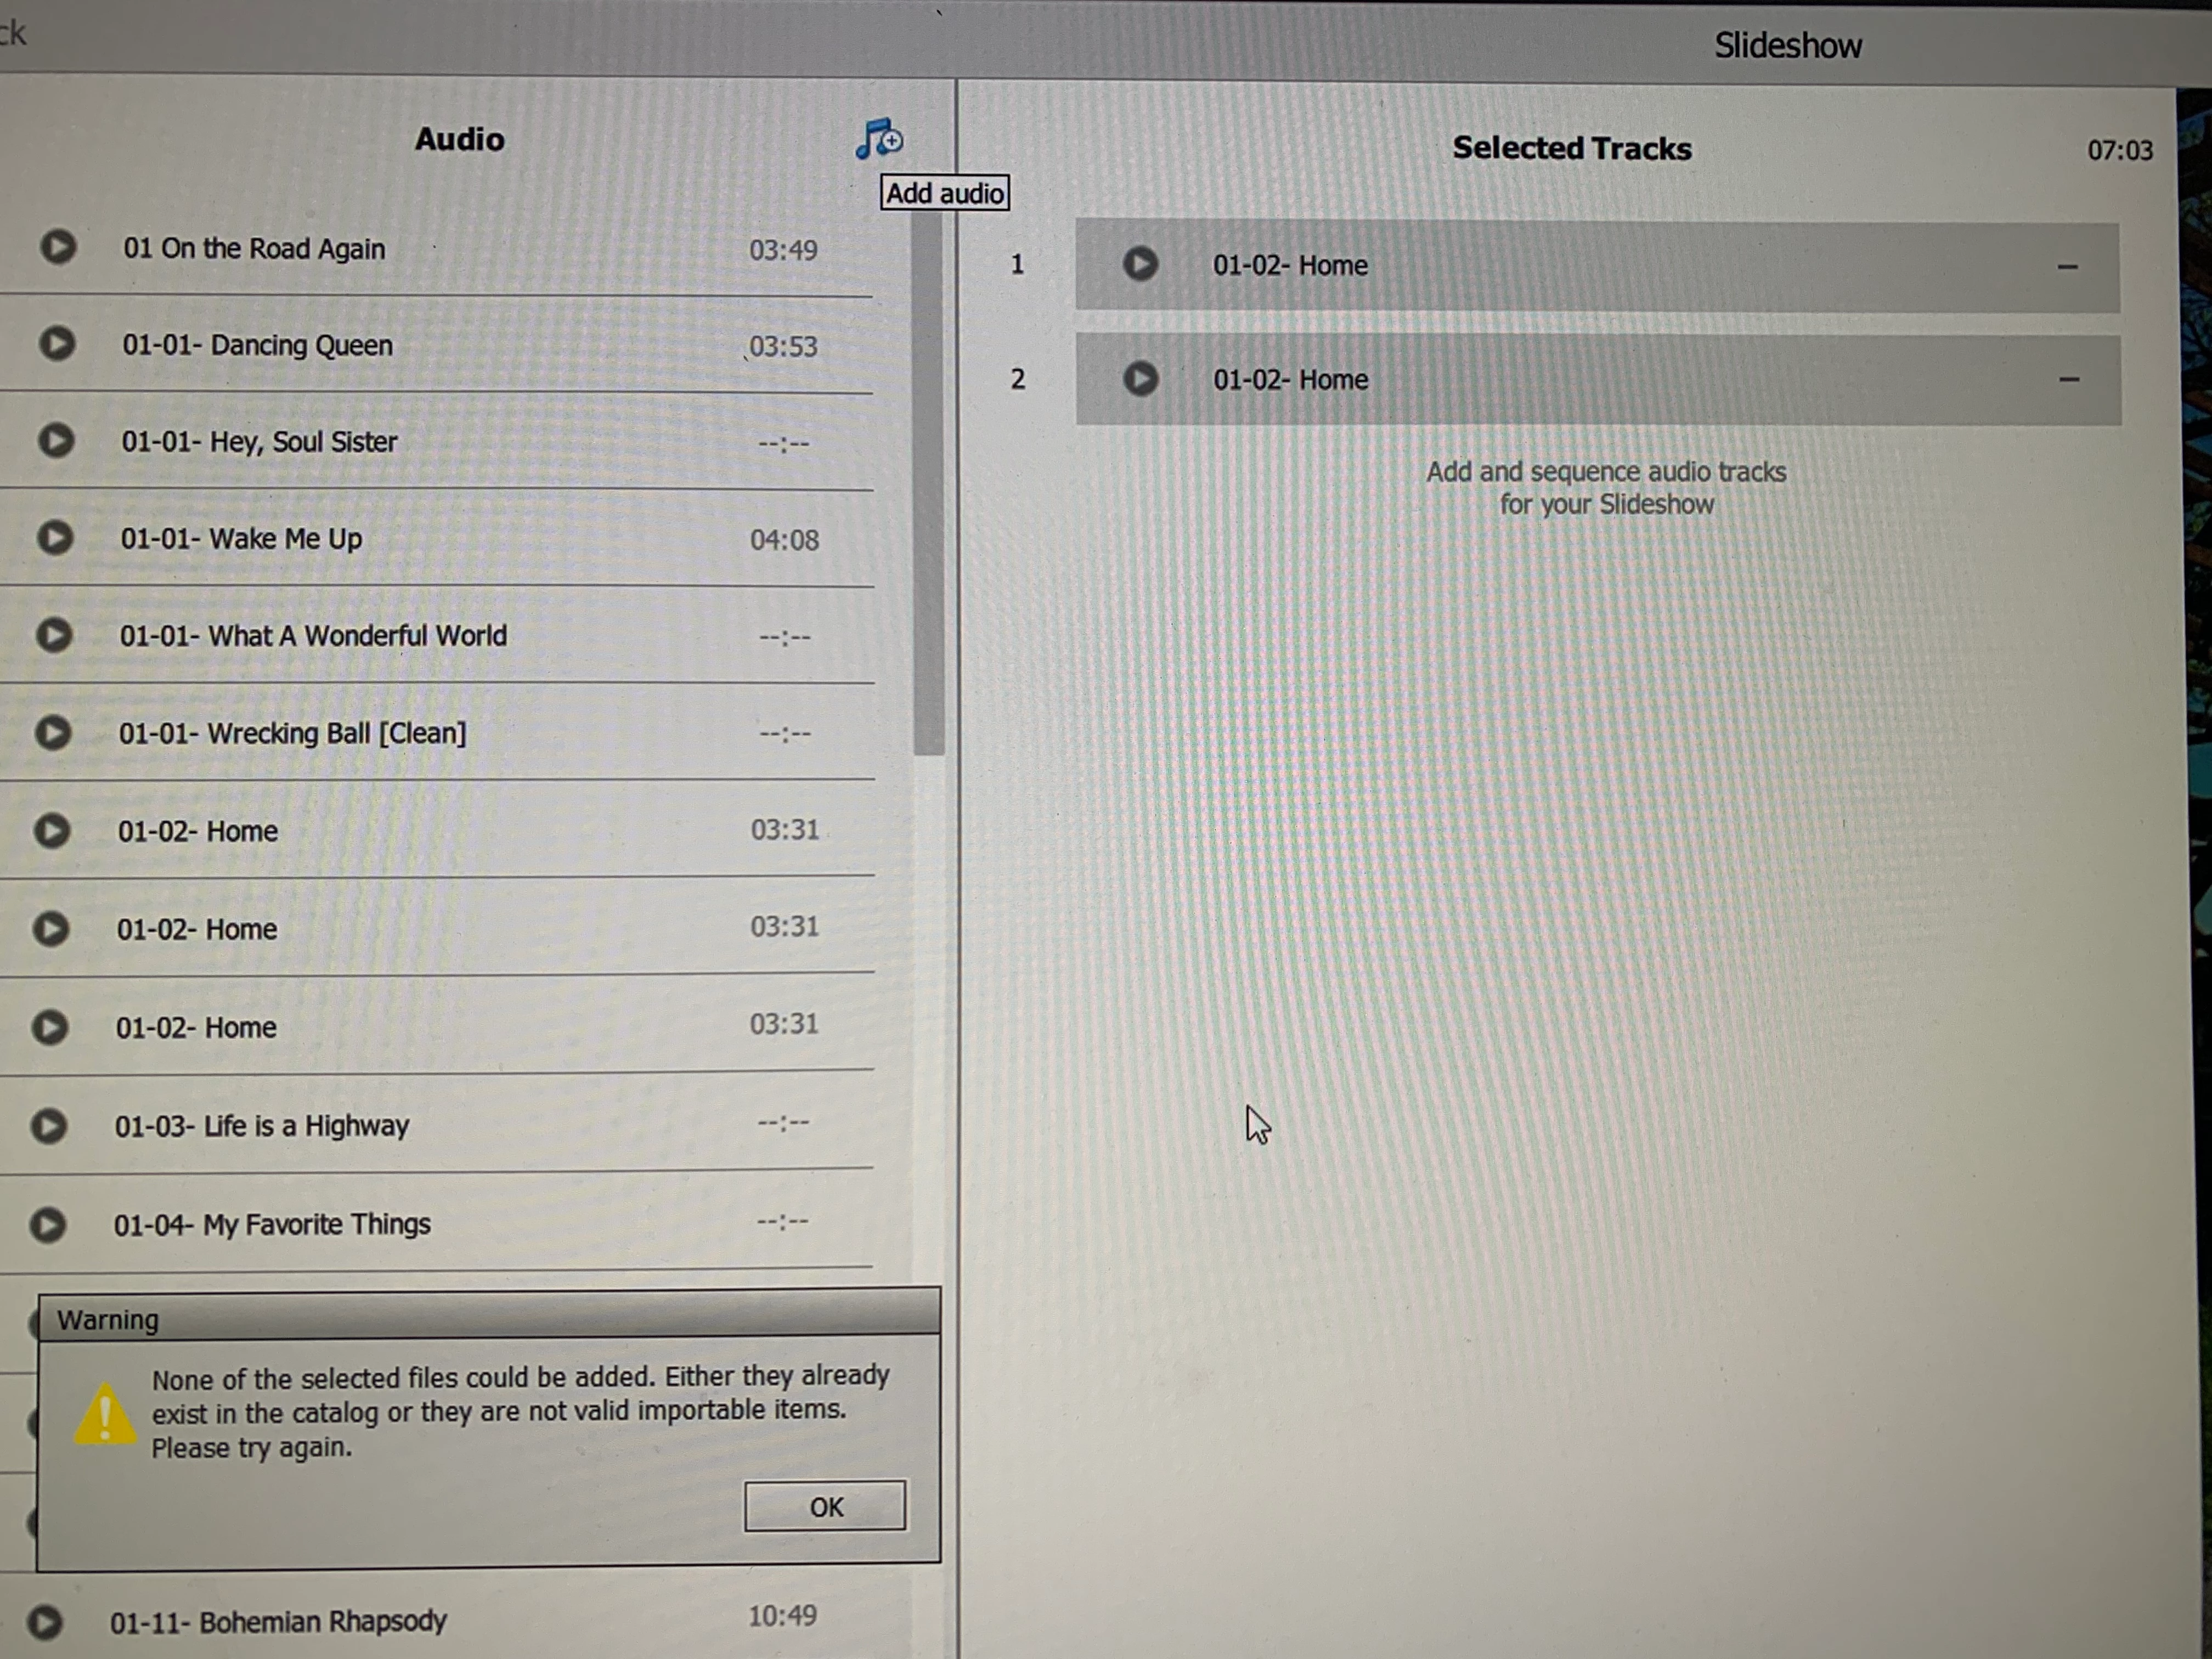
Task: Play 01 On the Road Again preview
Action: click(58, 246)
